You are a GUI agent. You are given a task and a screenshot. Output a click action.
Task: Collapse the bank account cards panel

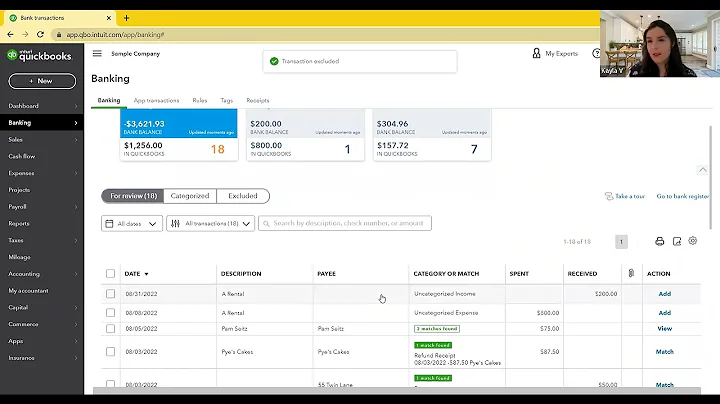click(x=703, y=170)
